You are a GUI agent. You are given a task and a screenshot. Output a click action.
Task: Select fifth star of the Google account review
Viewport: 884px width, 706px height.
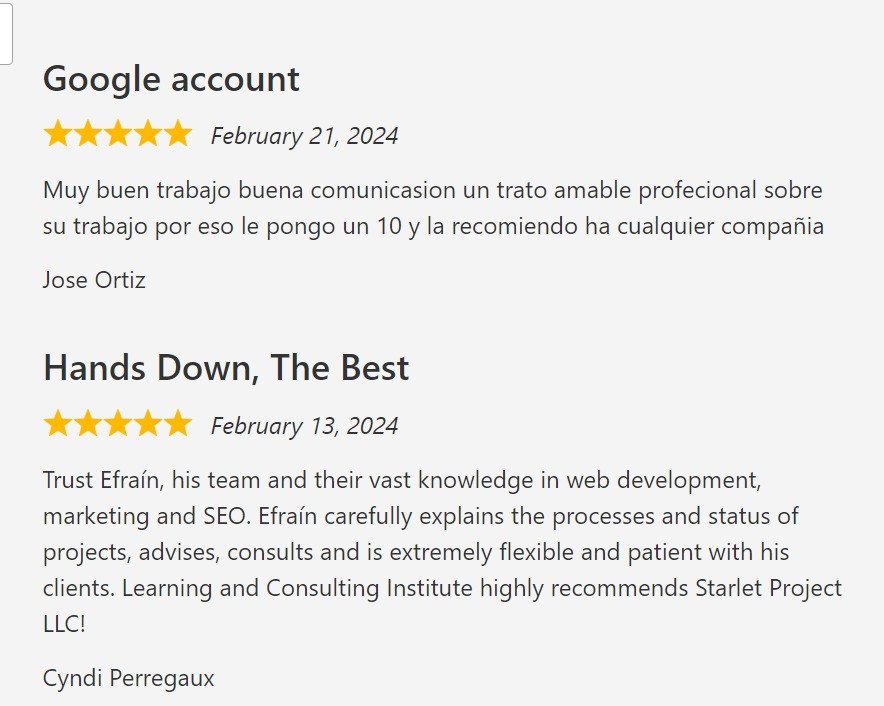[177, 134]
